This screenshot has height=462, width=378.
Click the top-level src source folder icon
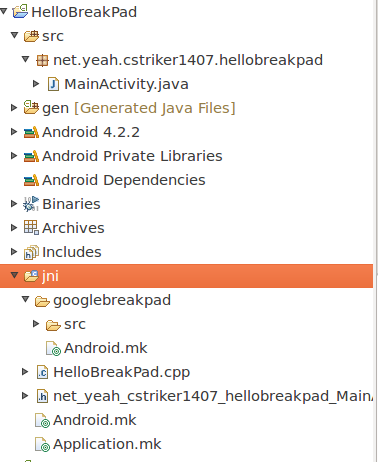coord(31,36)
